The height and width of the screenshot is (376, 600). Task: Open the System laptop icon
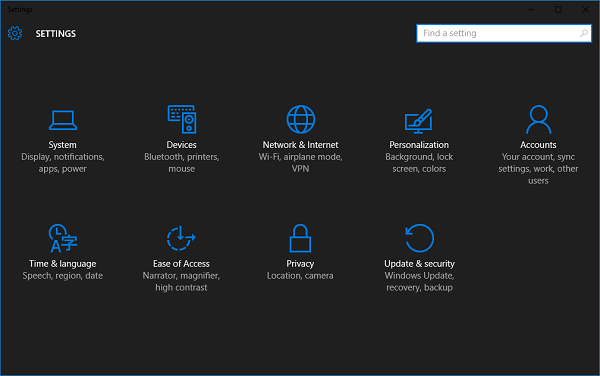[63, 120]
